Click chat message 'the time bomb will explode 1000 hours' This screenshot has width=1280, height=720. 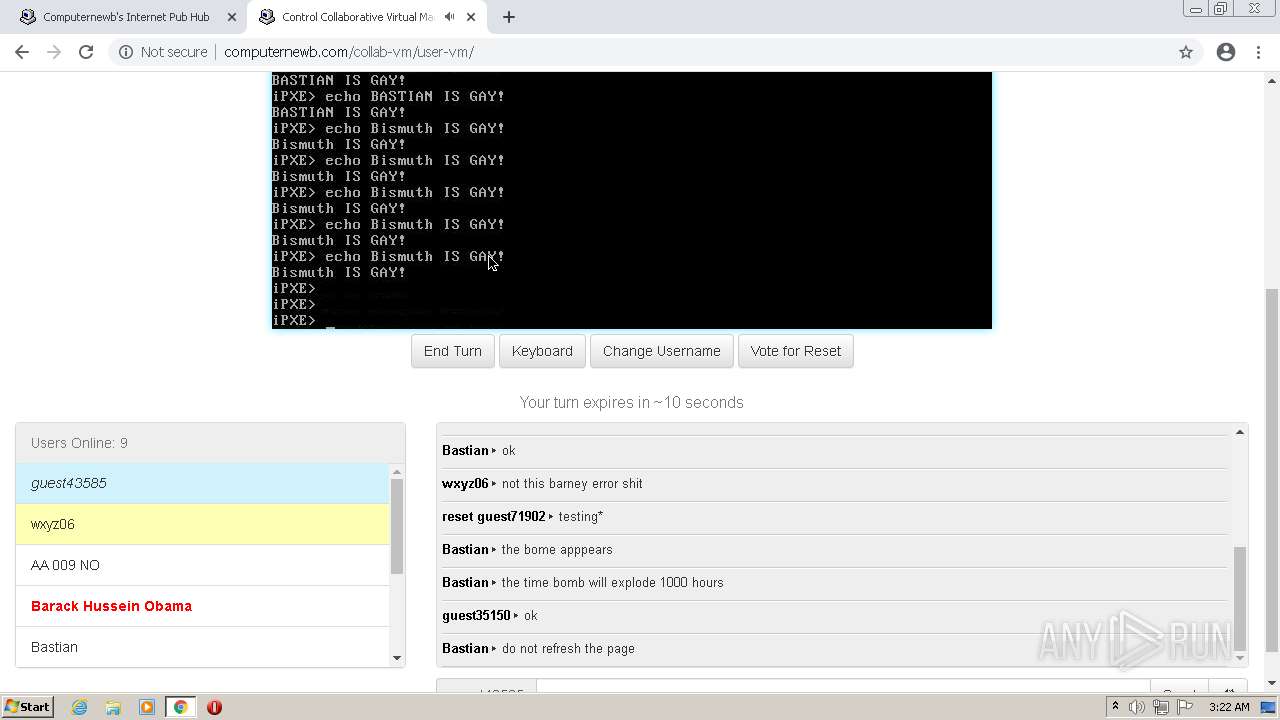pyautogui.click(x=612, y=582)
